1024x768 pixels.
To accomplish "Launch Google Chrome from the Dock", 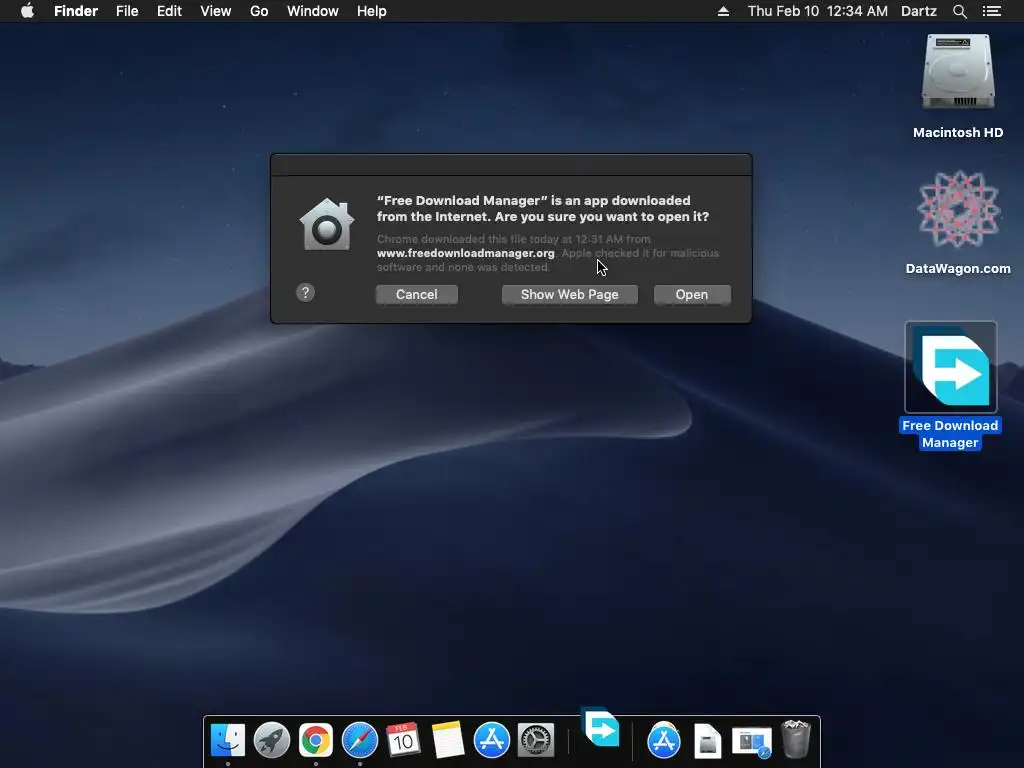I will (x=315, y=740).
